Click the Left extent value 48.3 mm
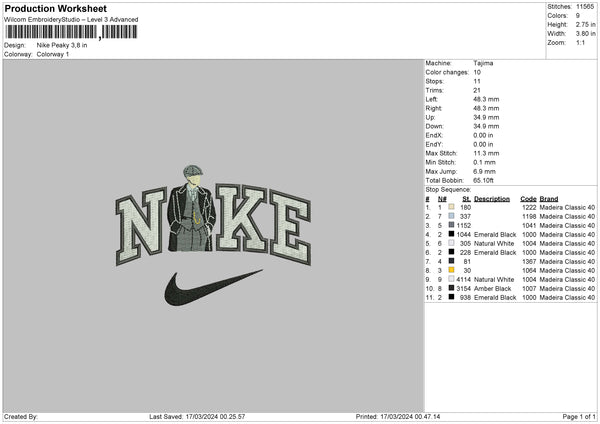This screenshot has height=424, width=600. (x=486, y=99)
